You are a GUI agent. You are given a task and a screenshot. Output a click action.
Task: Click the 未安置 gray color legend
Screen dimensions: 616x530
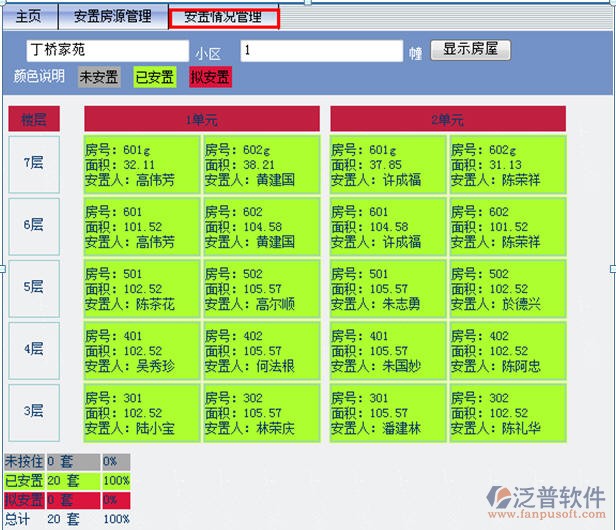99,77
